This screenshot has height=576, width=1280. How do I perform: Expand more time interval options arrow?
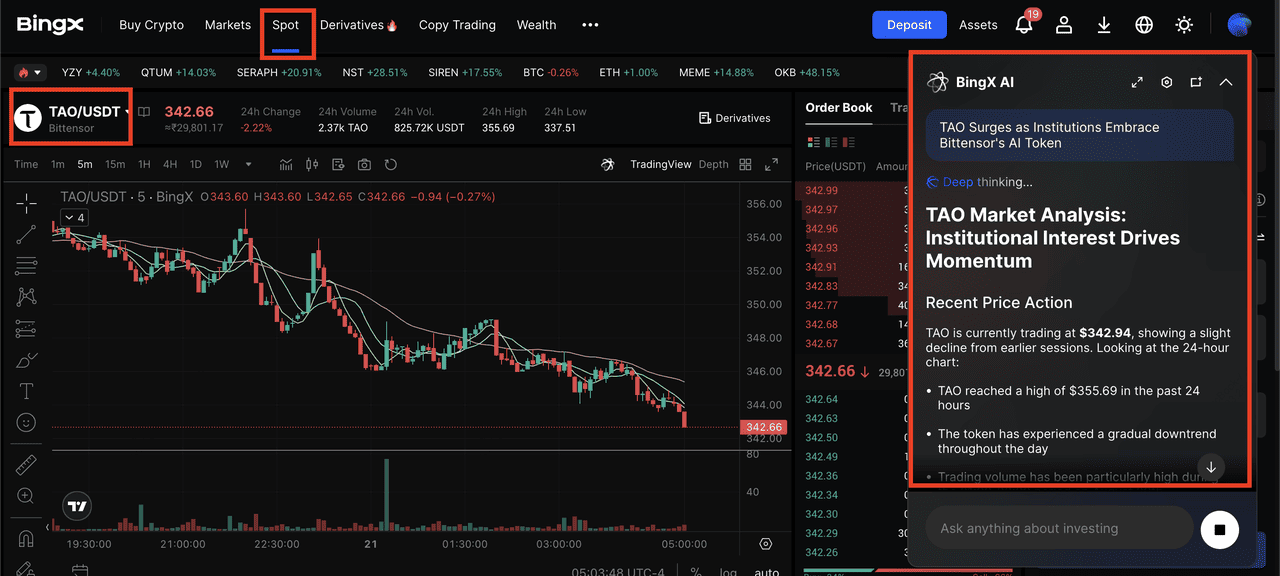[248, 164]
